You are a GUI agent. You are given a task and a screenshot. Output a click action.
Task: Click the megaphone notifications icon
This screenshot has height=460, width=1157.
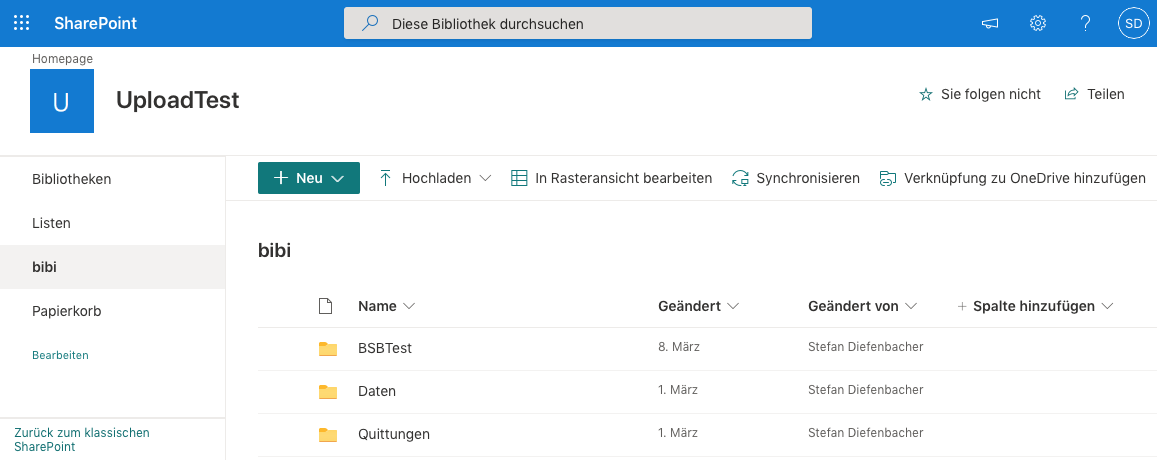coord(990,23)
